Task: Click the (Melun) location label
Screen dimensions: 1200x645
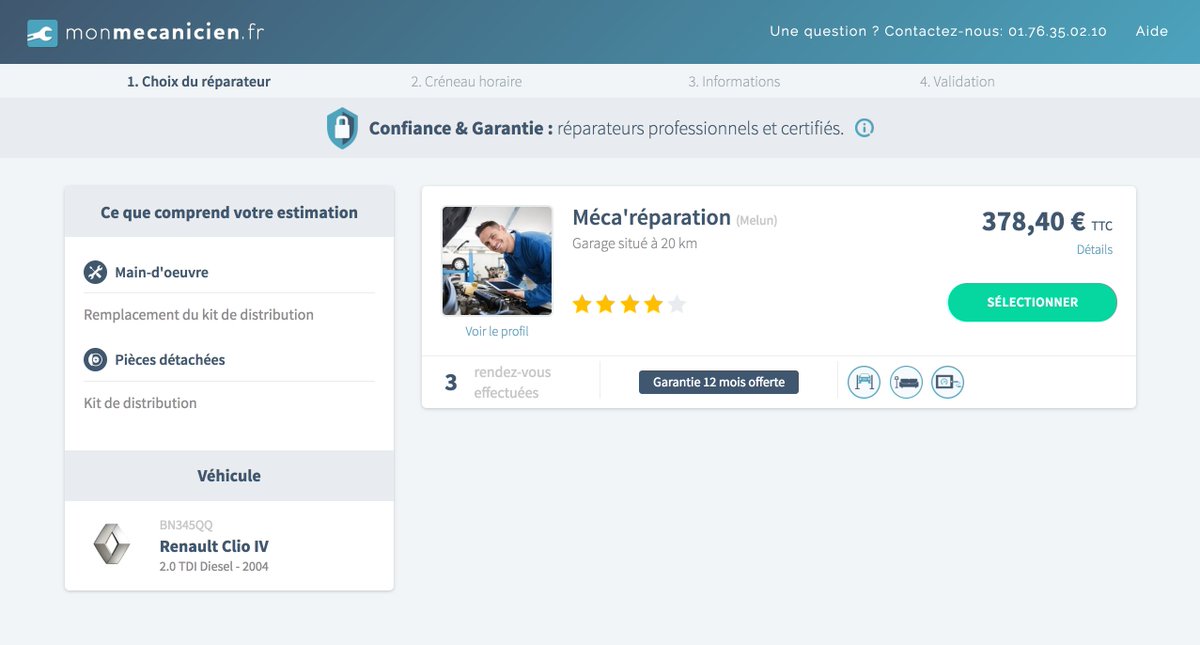Action: pyautogui.click(x=757, y=220)
